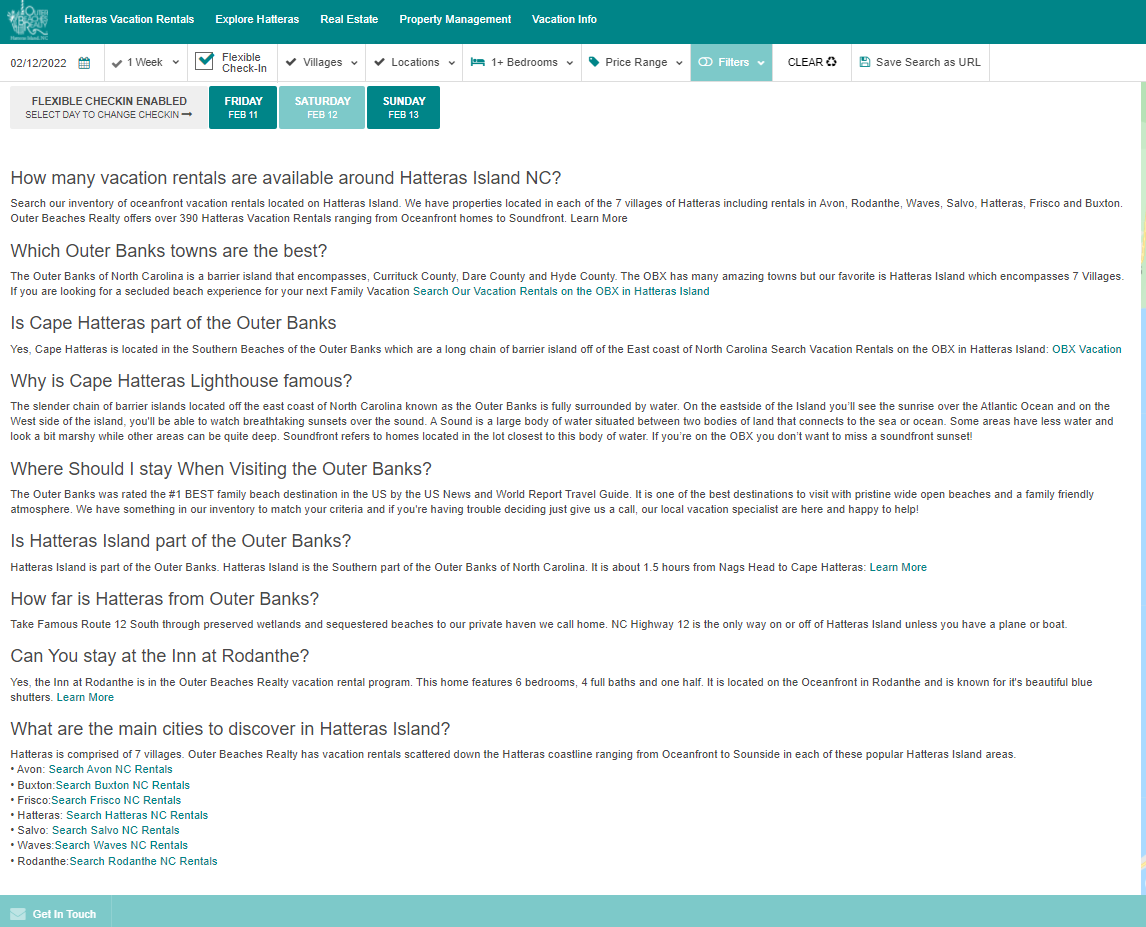
Task: Open the calendar date picker icon
Action: pyautogui.click(x=84, y=63)
